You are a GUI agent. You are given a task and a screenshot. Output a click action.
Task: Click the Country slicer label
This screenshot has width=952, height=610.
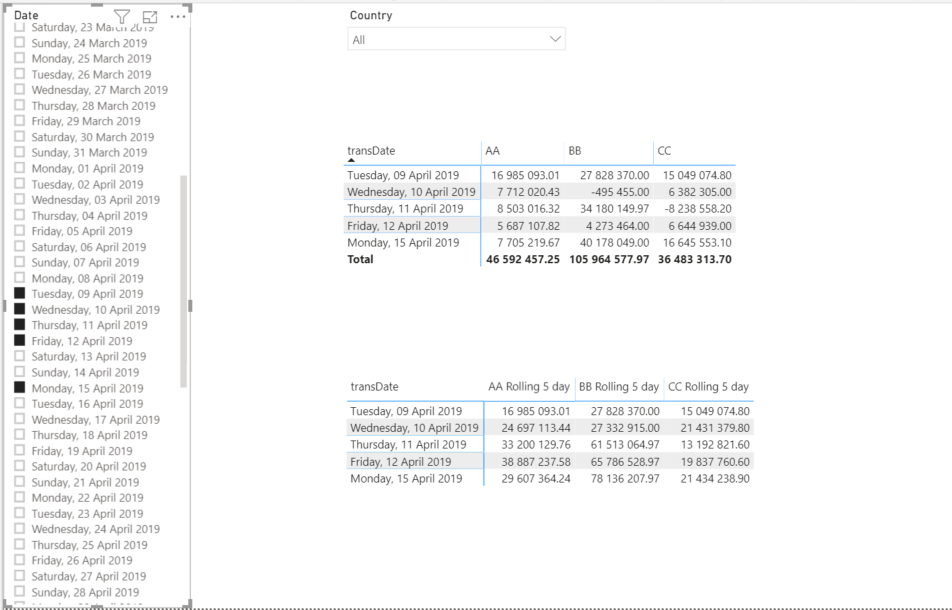pos(371,15)
